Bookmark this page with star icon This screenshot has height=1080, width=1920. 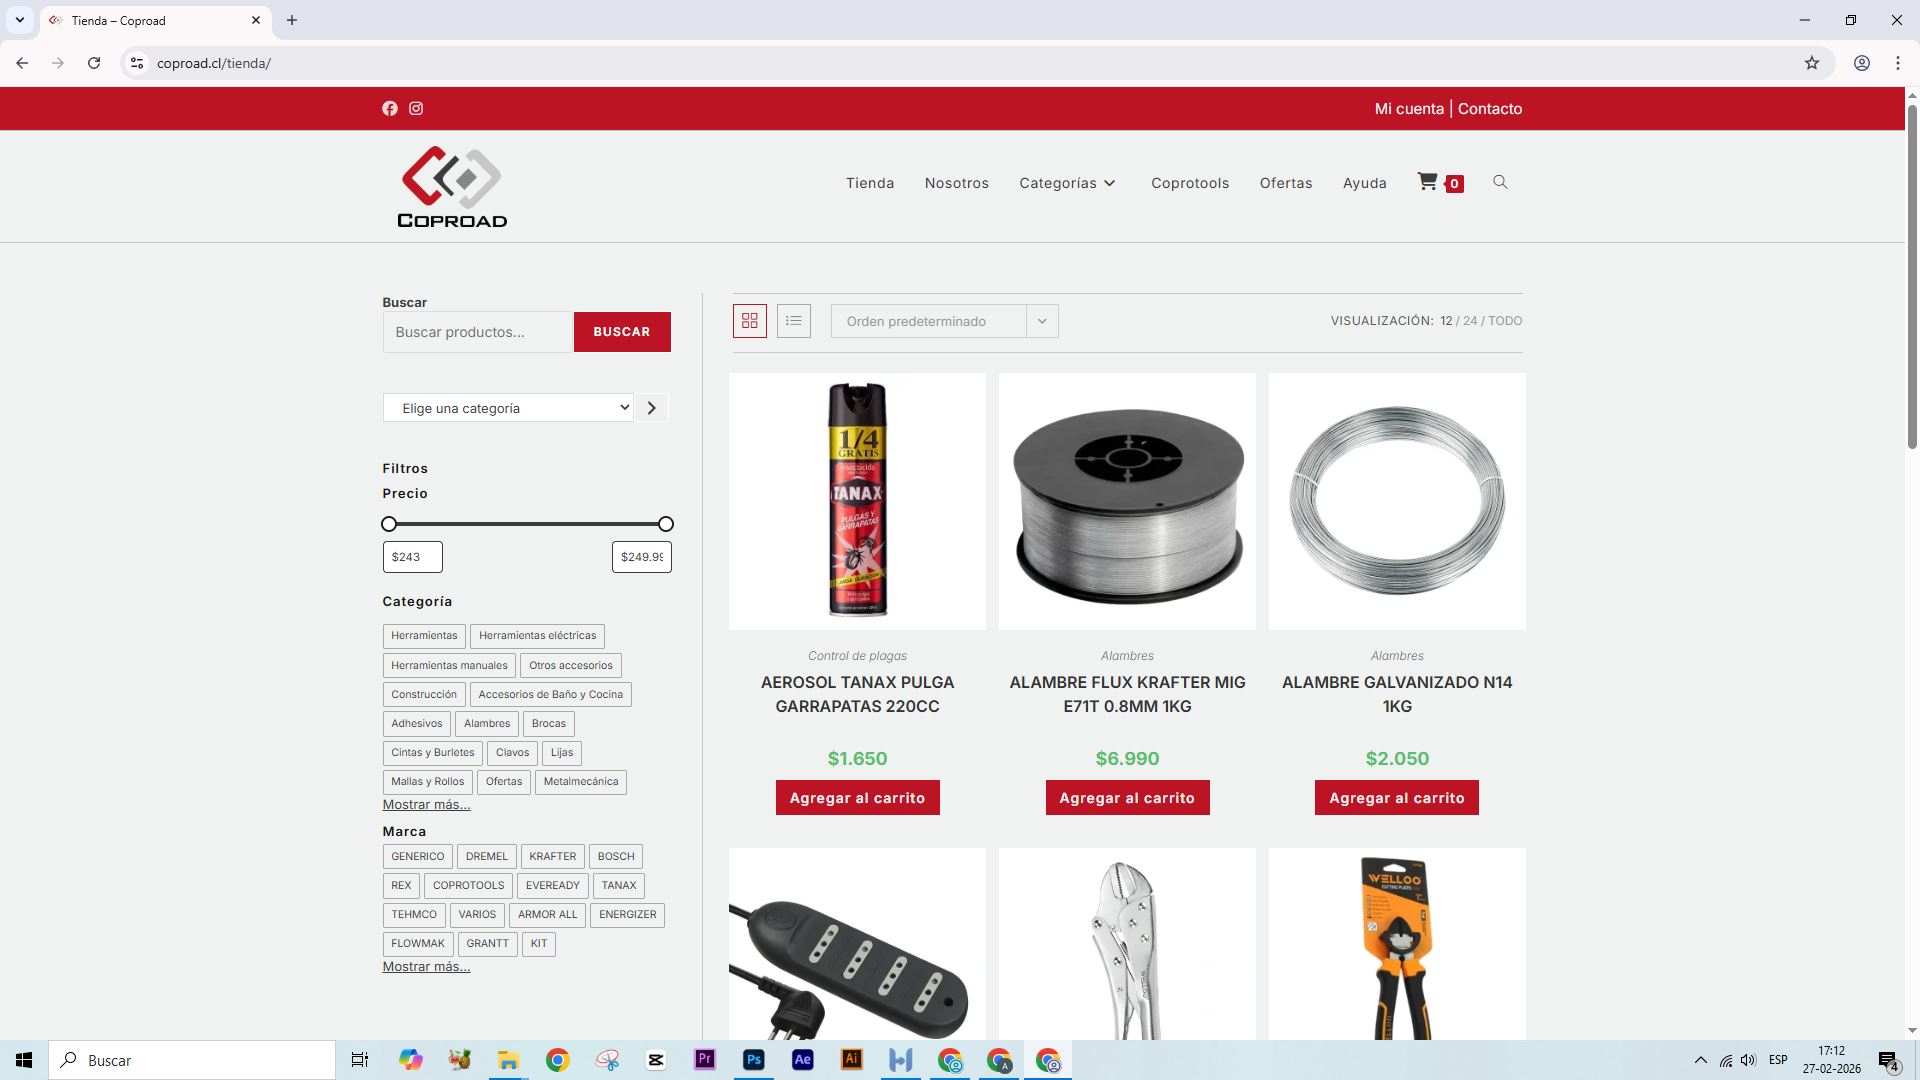(x=1811, y=63)
